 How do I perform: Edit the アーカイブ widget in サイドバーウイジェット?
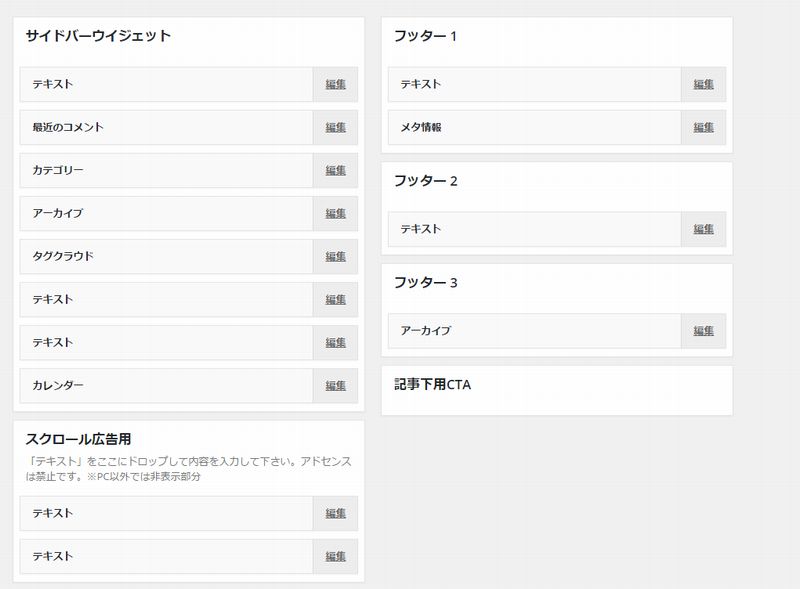tap(335, 213)
